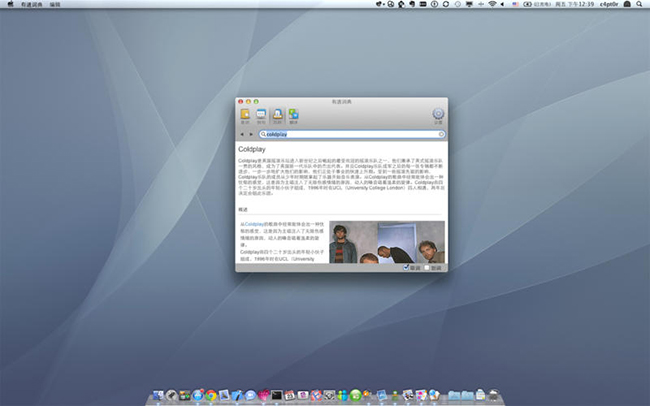650x406 pixels.
Task: Open Google Chrome from the Dock
Action: 211,395
